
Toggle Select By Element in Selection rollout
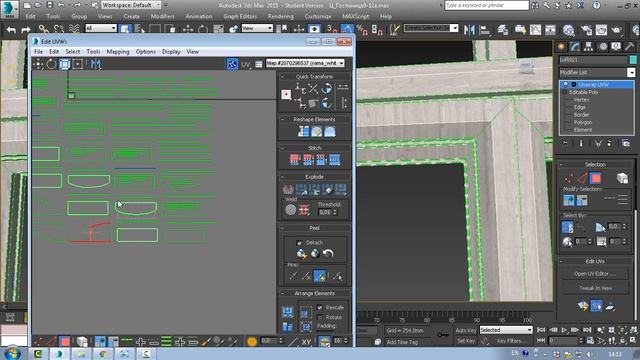[x=622, y=178]
